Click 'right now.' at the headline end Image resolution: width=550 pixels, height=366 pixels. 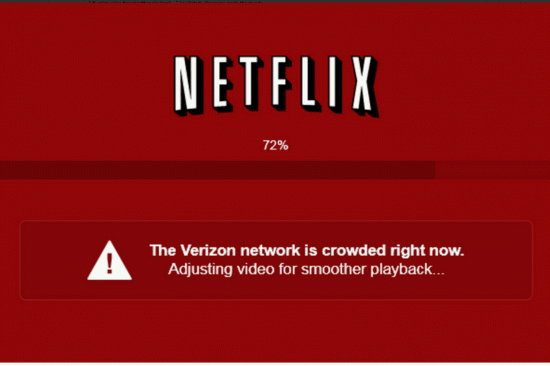point(427,251)
